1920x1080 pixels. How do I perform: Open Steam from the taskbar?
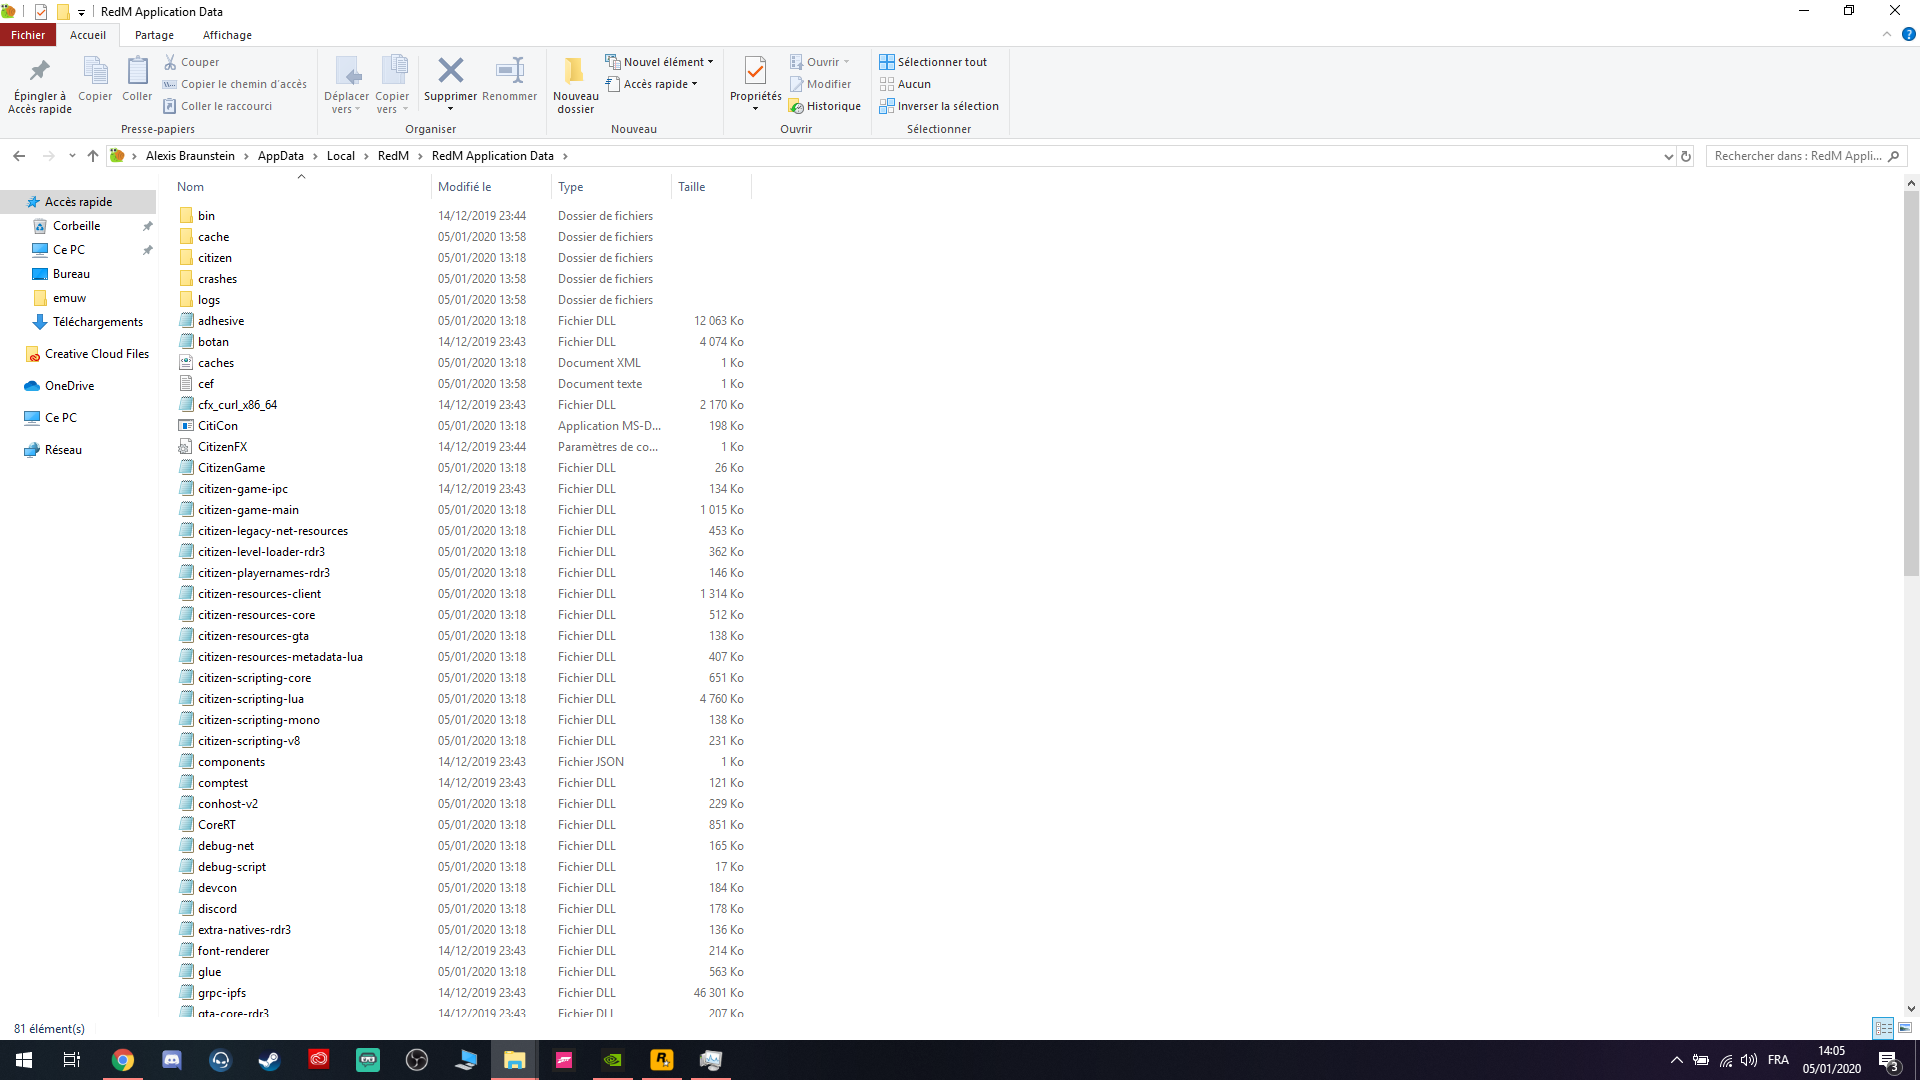pyautogui.click(x=269, y=1060)
